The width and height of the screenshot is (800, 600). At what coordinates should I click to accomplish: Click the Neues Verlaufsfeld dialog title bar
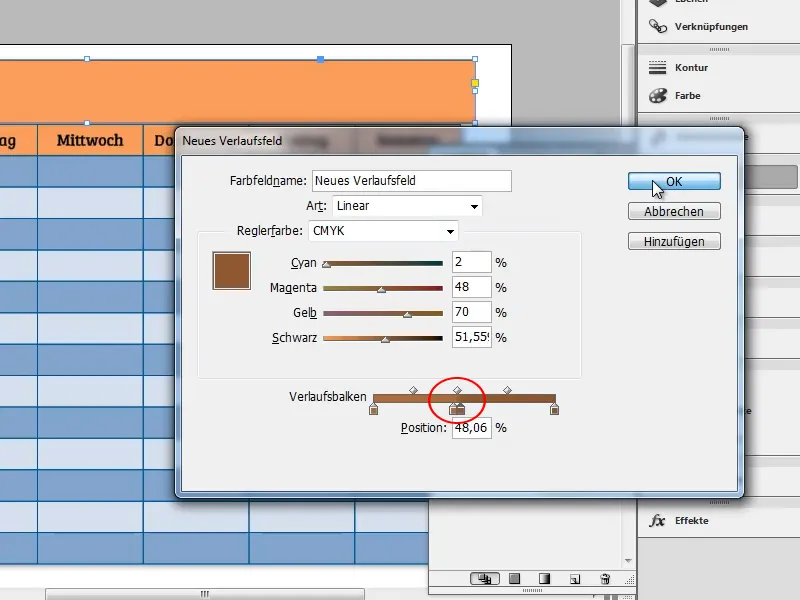(459, 141)
